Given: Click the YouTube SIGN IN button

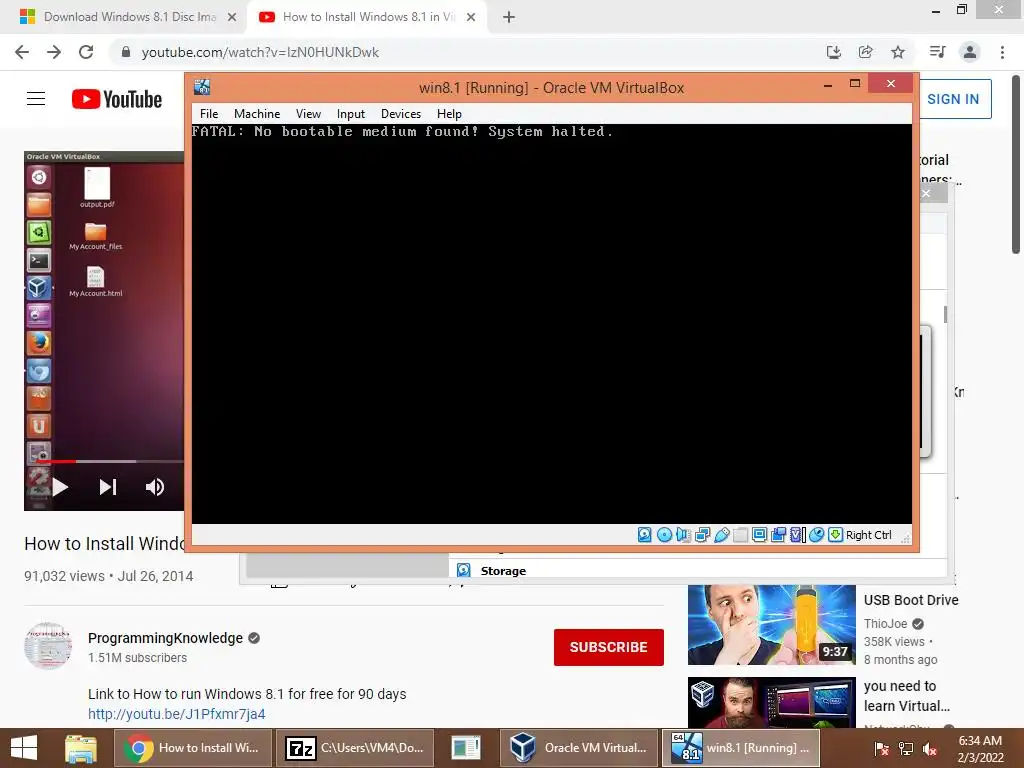Looking at the screenshot, I should coord(953,99).
